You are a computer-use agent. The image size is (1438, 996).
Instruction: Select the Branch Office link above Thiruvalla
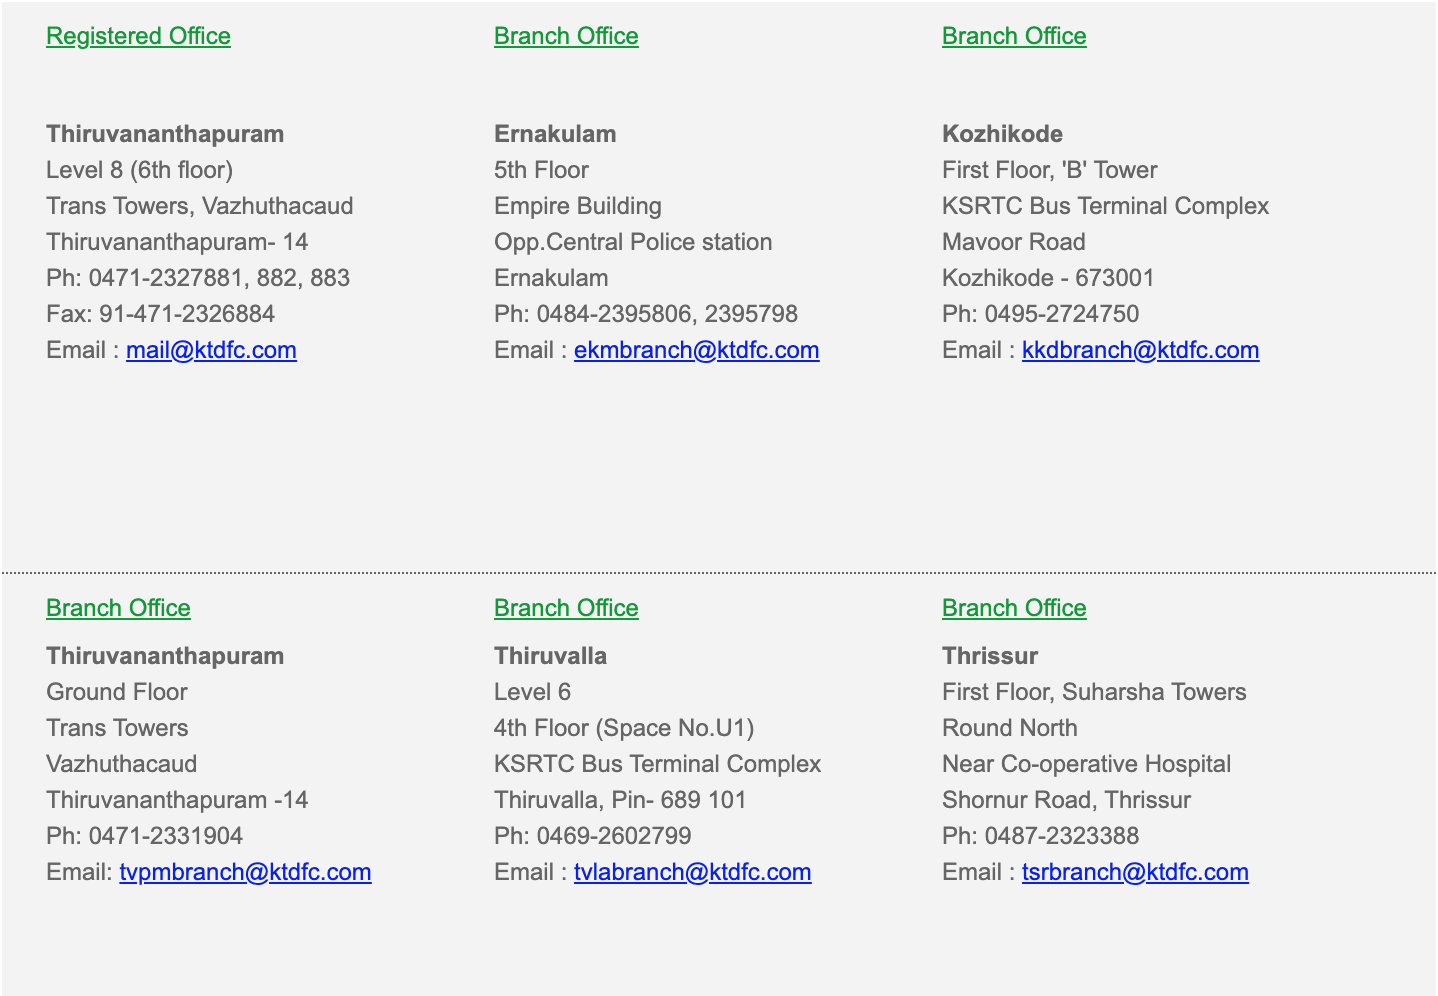point(566,608)
